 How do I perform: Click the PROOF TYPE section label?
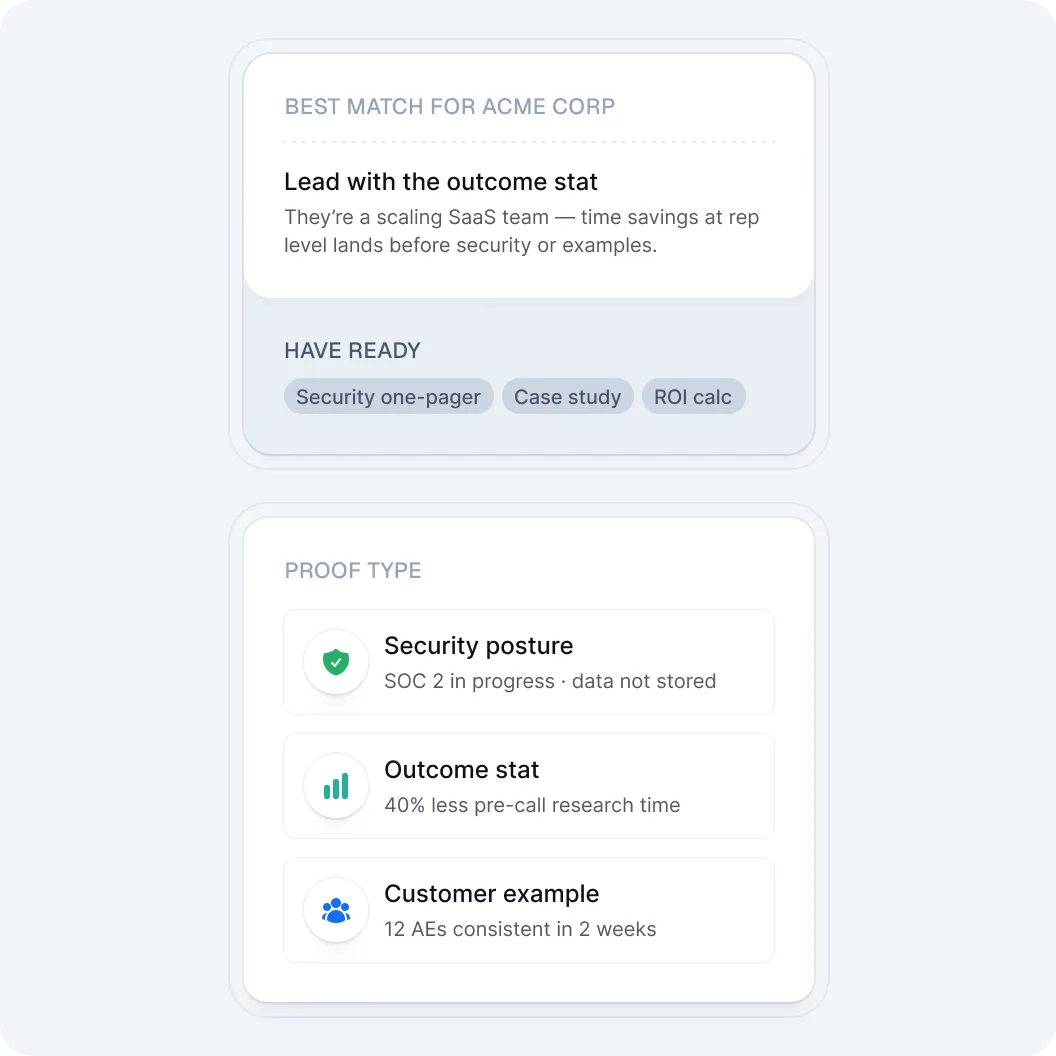coord(353,570)
